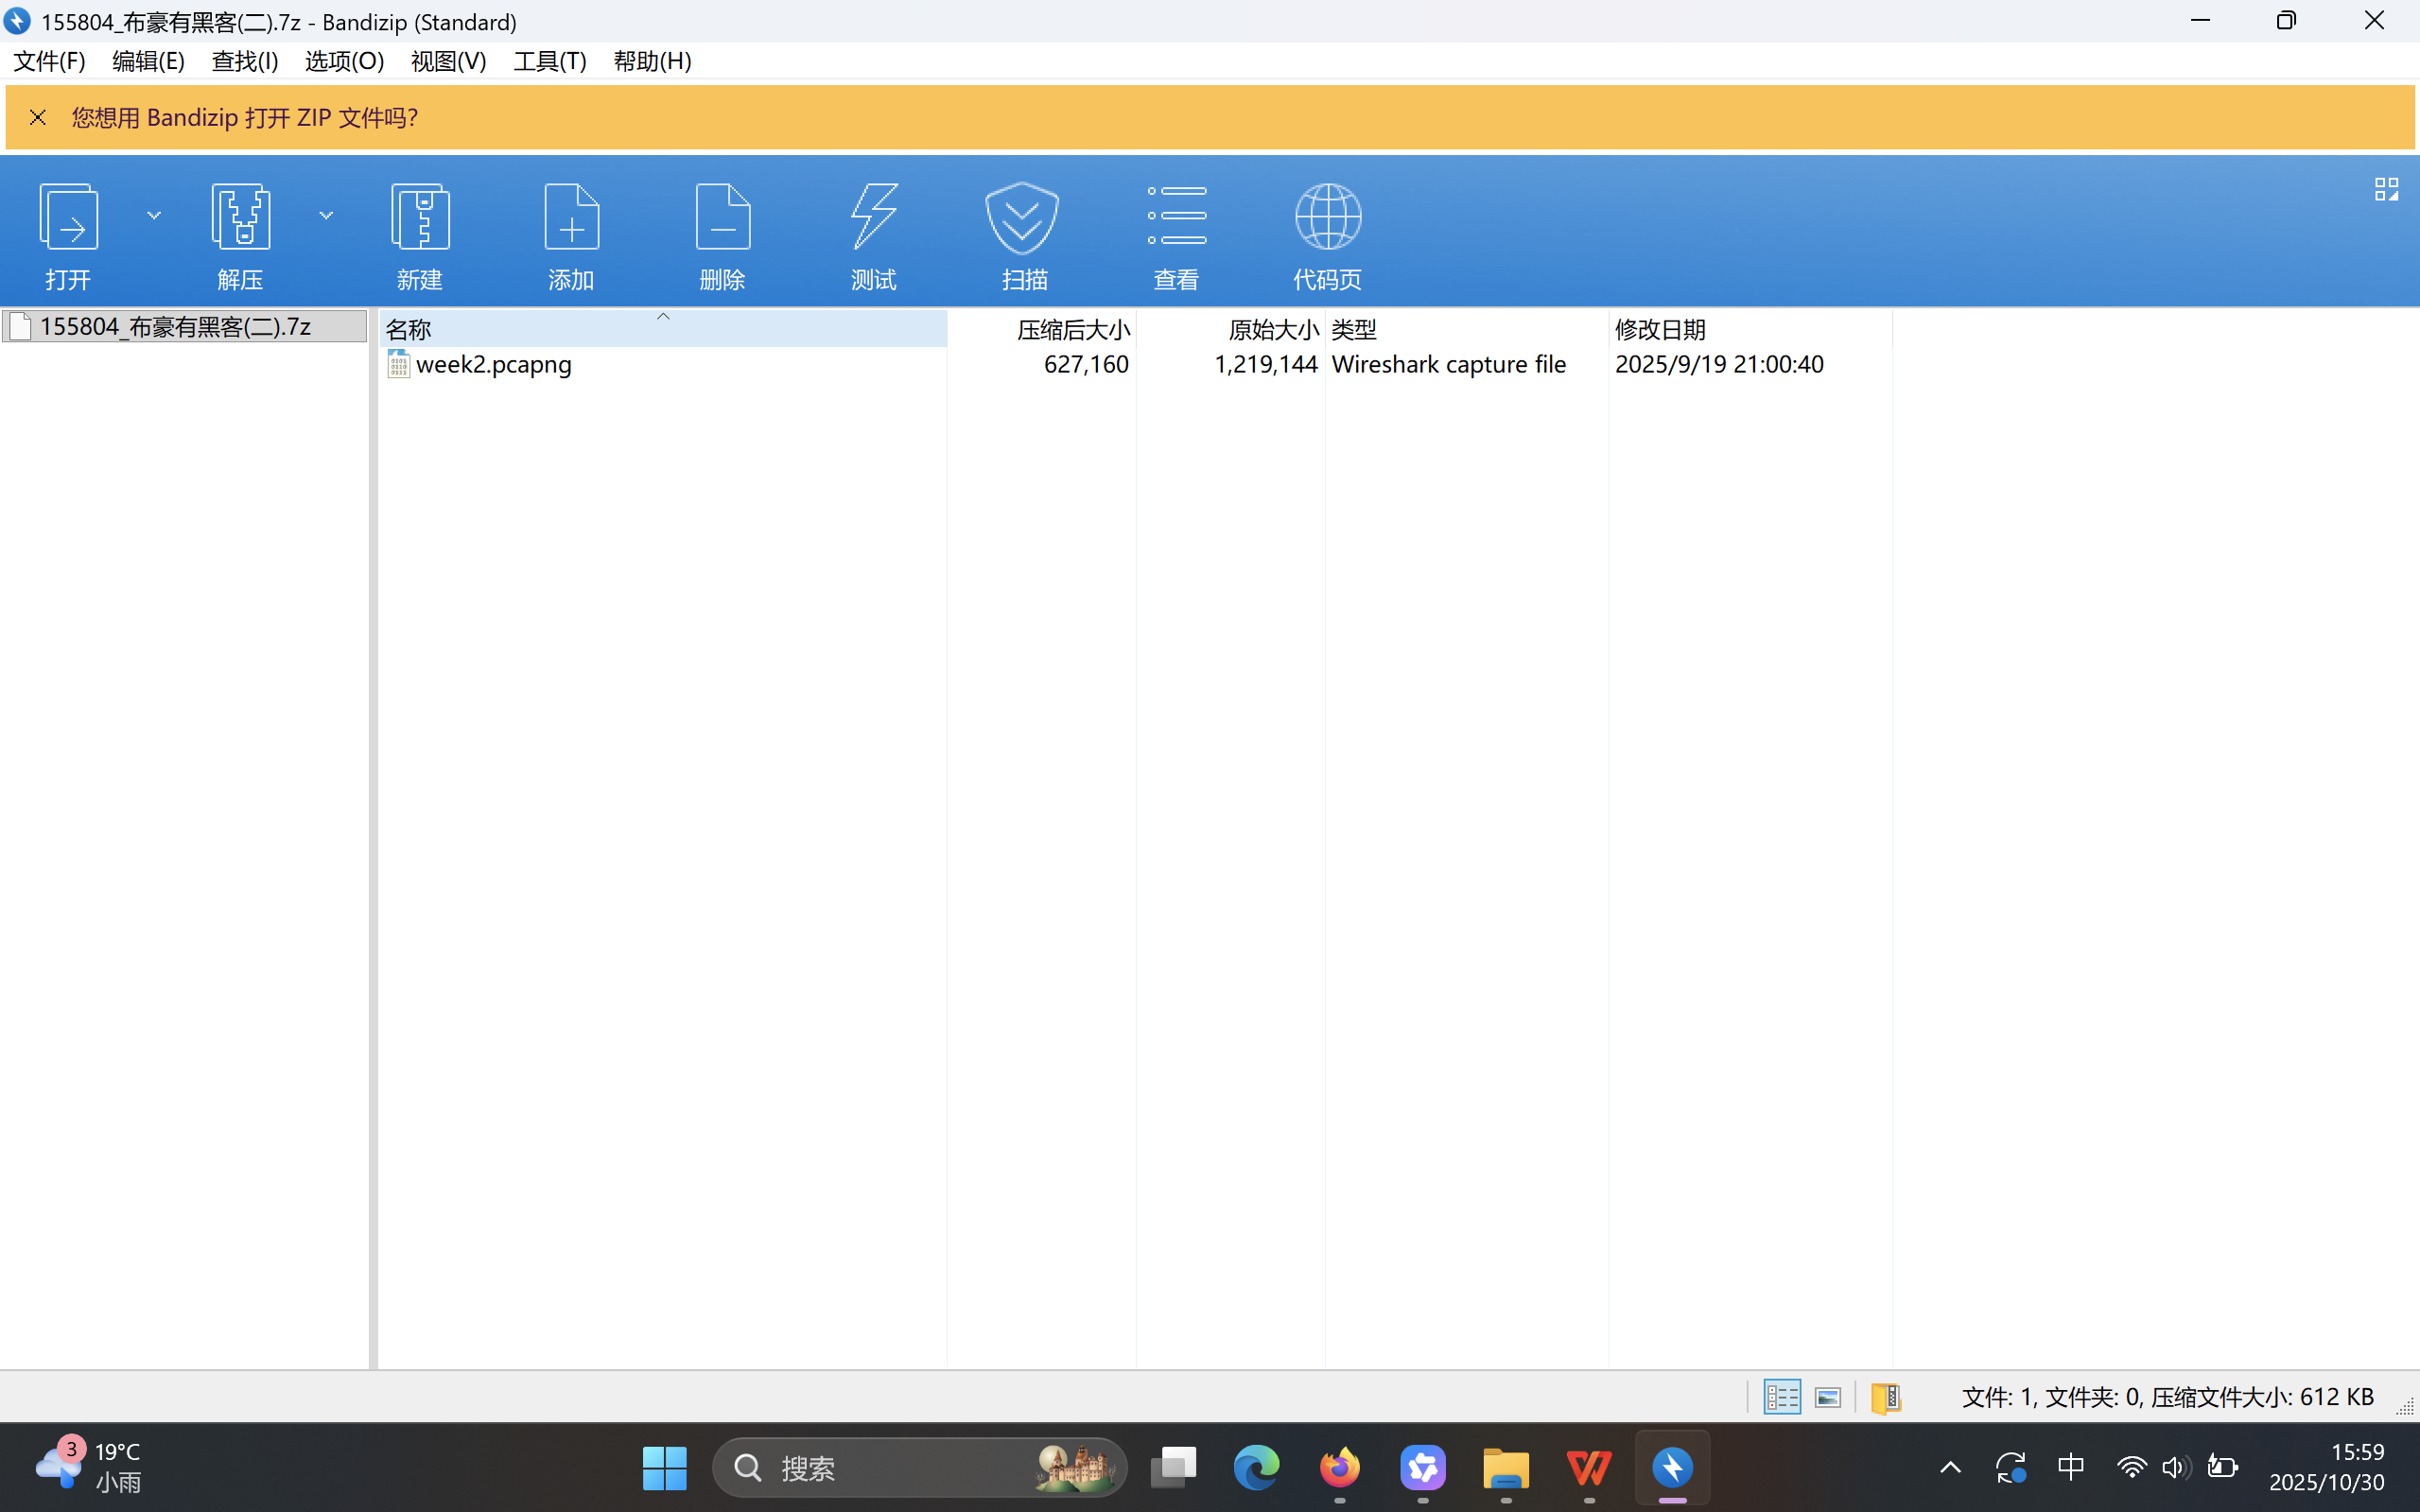Viewport: 2420px width, 1512px height.
Task: Open the 代码页 (Code page) globe tool
Action: click(1327, 216)
